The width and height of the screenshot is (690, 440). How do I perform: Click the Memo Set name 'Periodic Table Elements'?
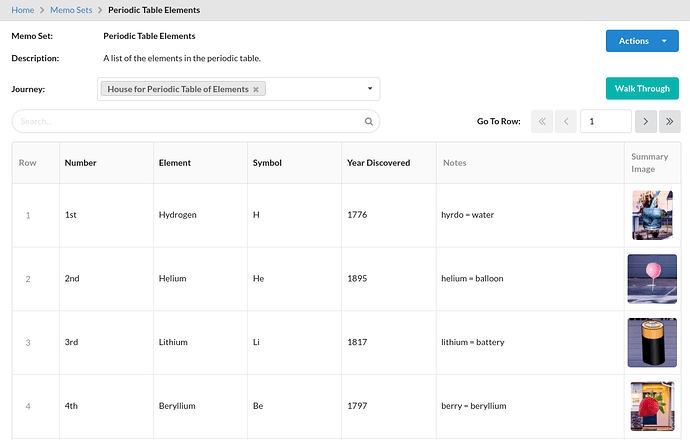tap(149, 36)
